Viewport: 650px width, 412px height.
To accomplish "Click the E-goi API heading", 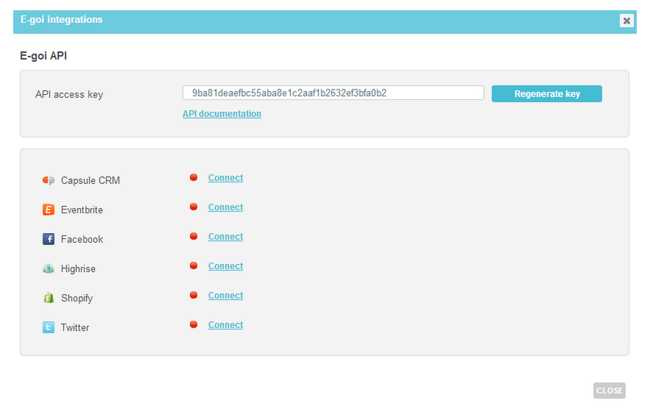I will [44, 56].
